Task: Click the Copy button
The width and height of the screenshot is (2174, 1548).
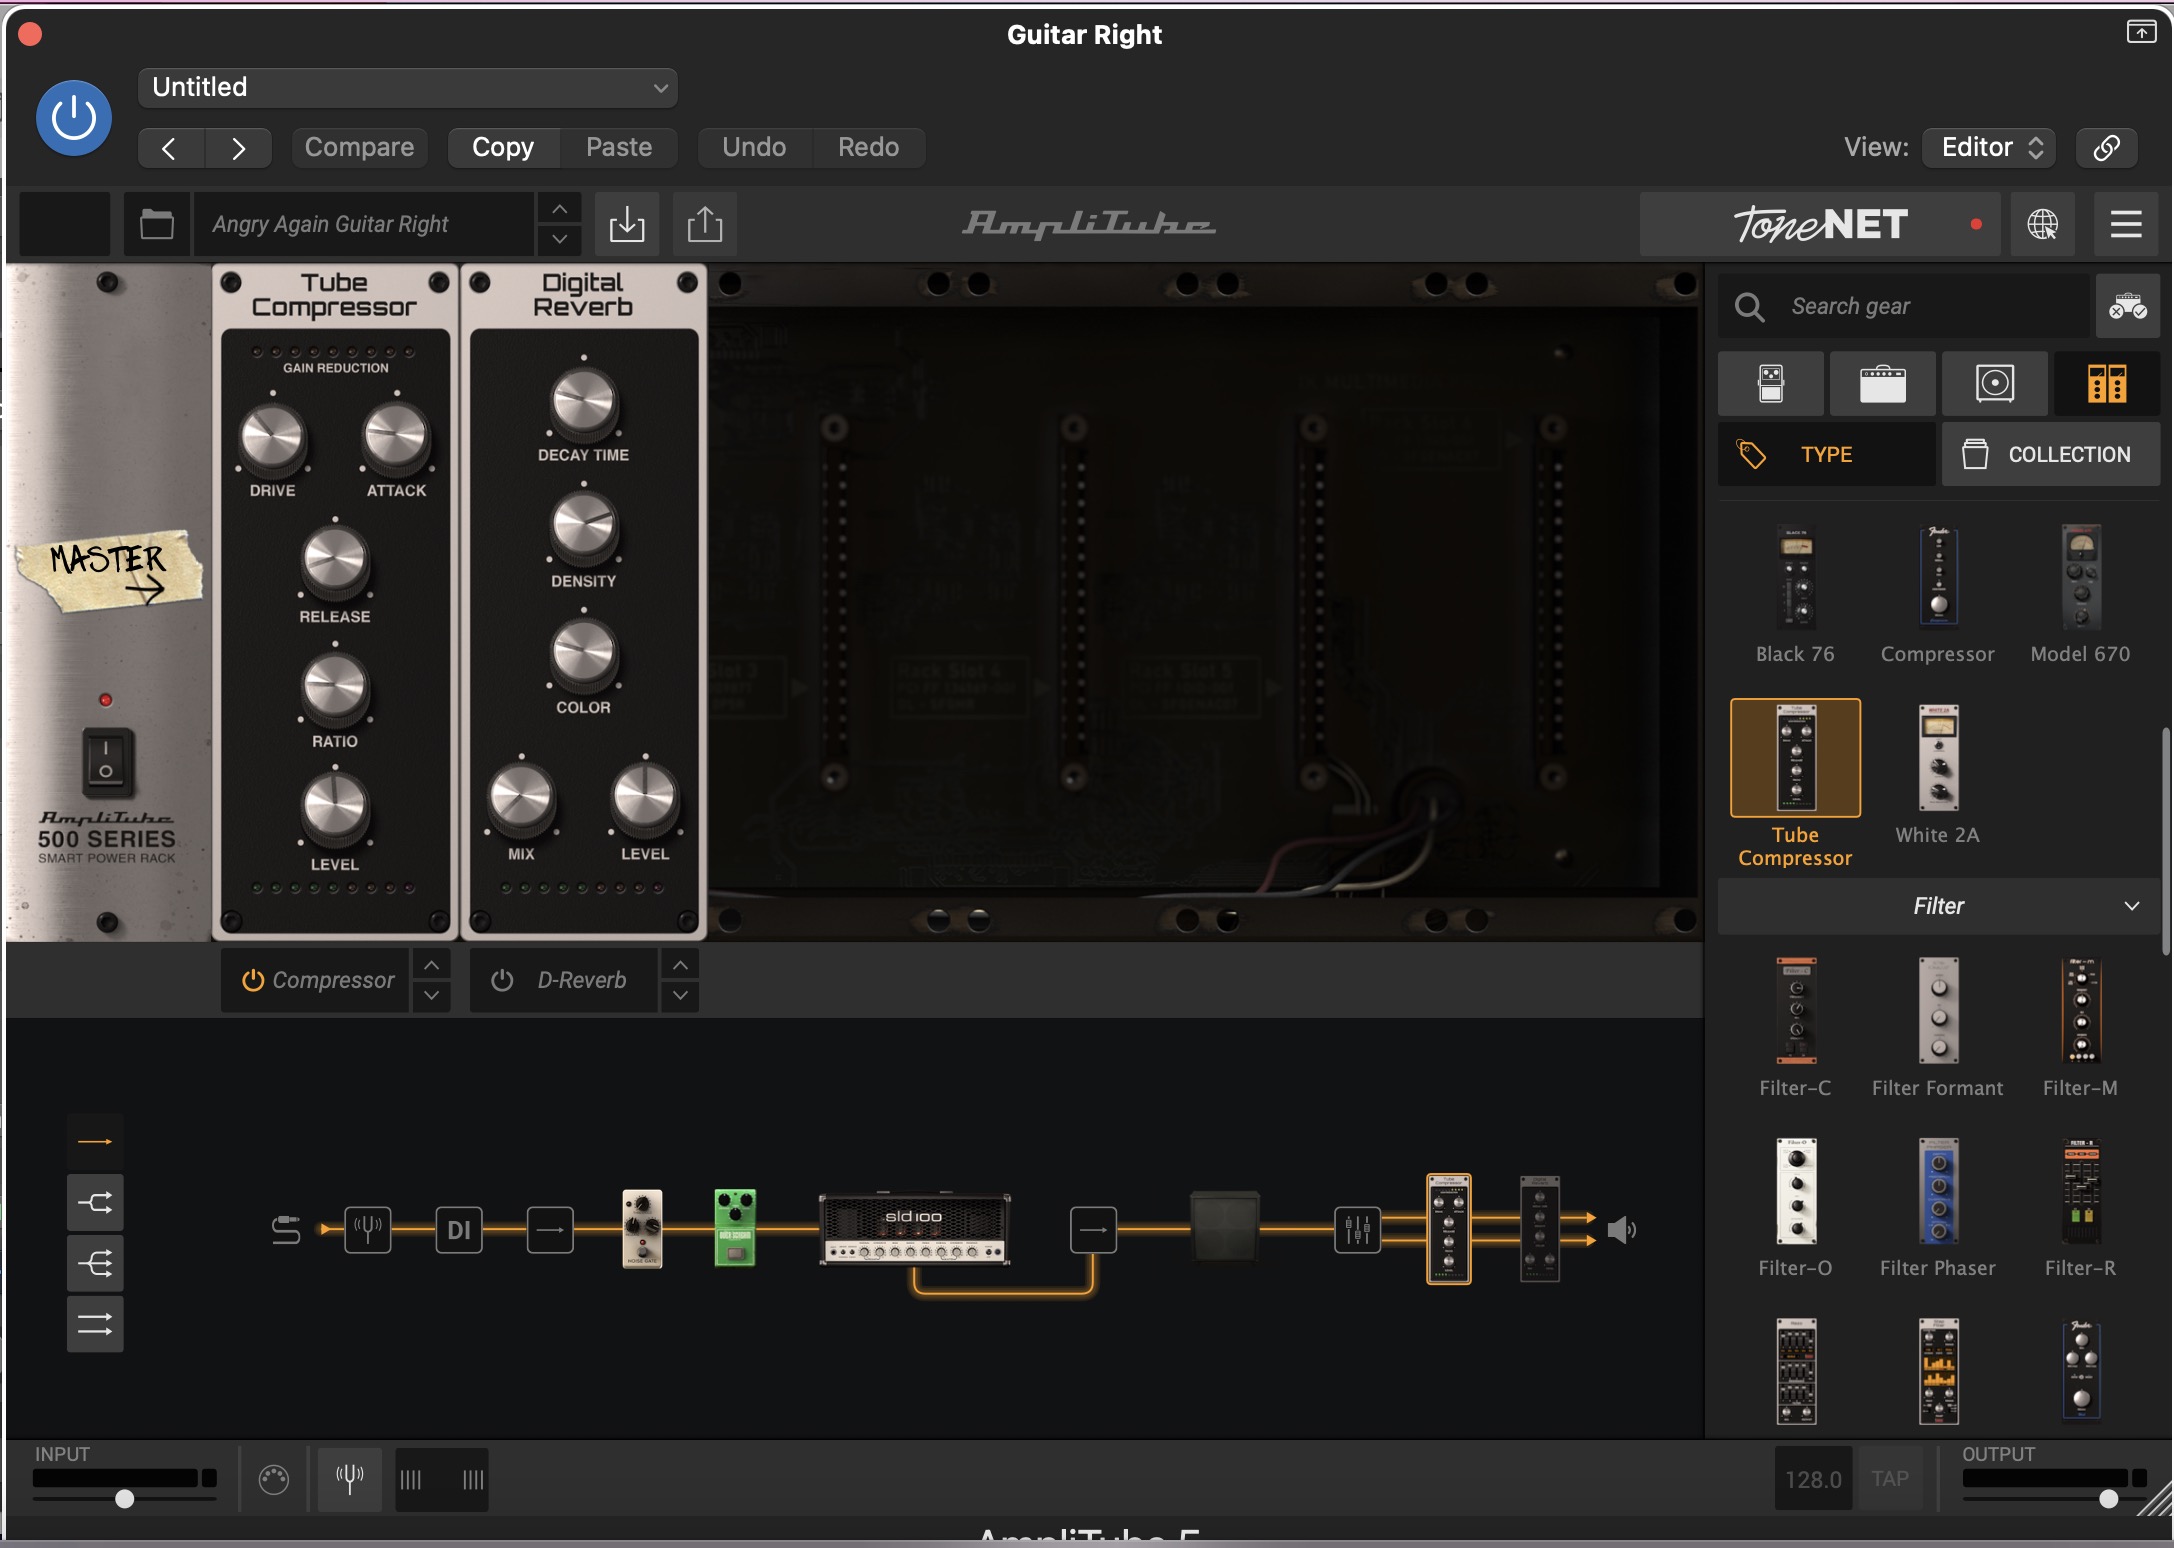Action: [x=503, y=148]
